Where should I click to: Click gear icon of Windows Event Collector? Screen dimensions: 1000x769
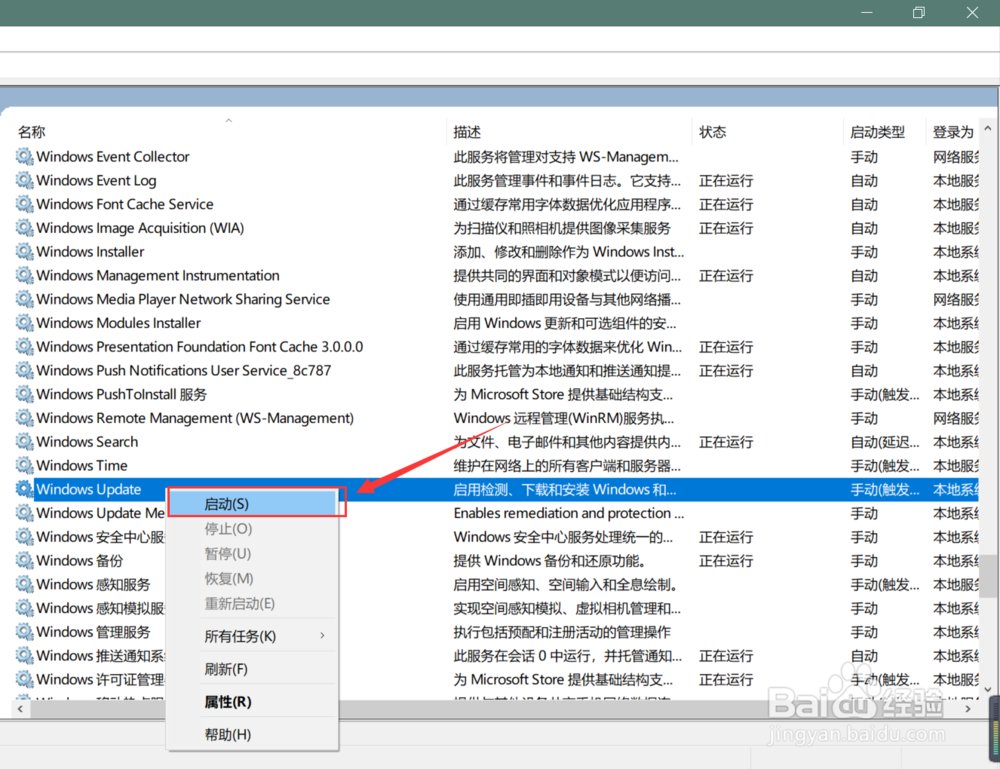(24, 156)
